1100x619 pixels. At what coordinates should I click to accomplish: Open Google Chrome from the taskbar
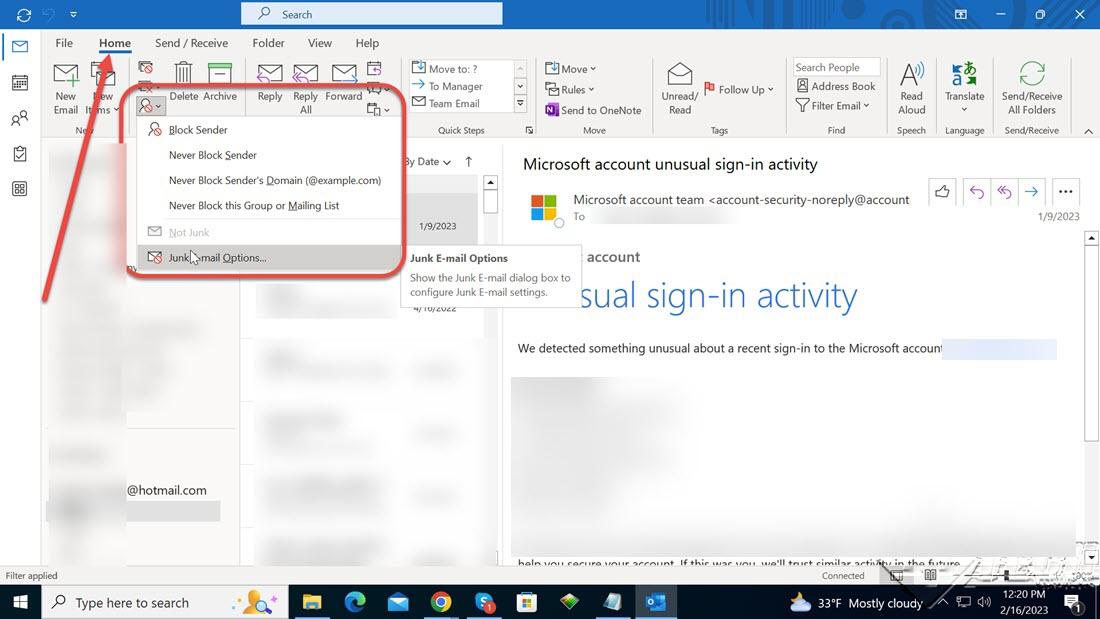[441, 602]
